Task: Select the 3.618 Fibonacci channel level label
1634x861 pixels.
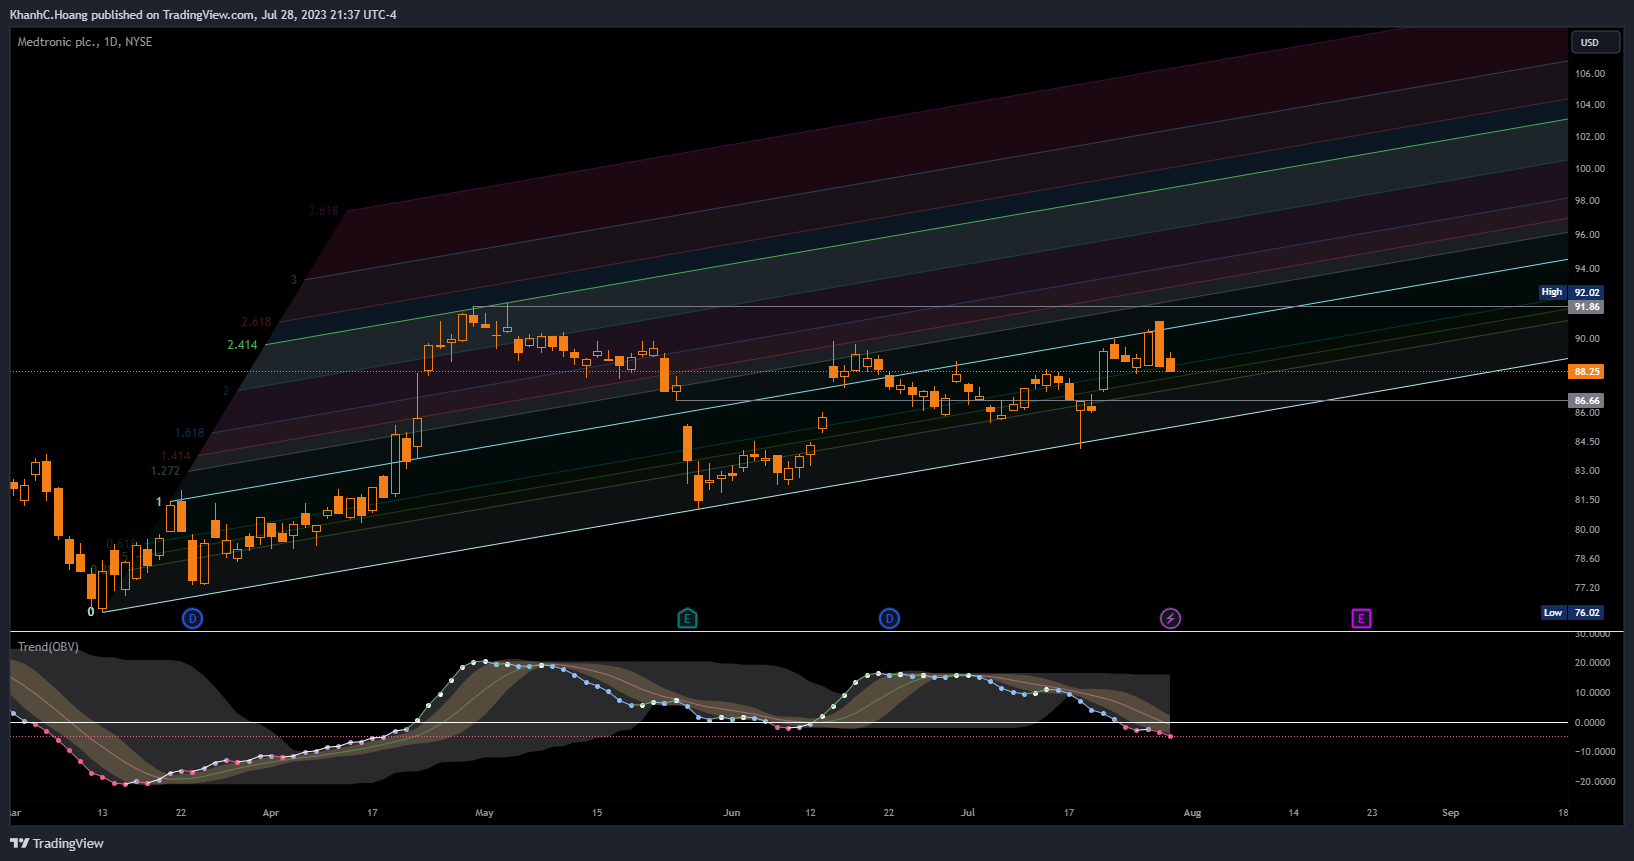Action: [323, 211]
